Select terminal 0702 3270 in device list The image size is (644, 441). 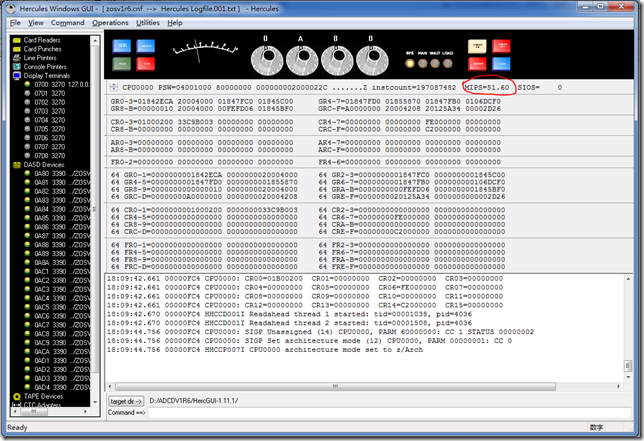(50, 102)
